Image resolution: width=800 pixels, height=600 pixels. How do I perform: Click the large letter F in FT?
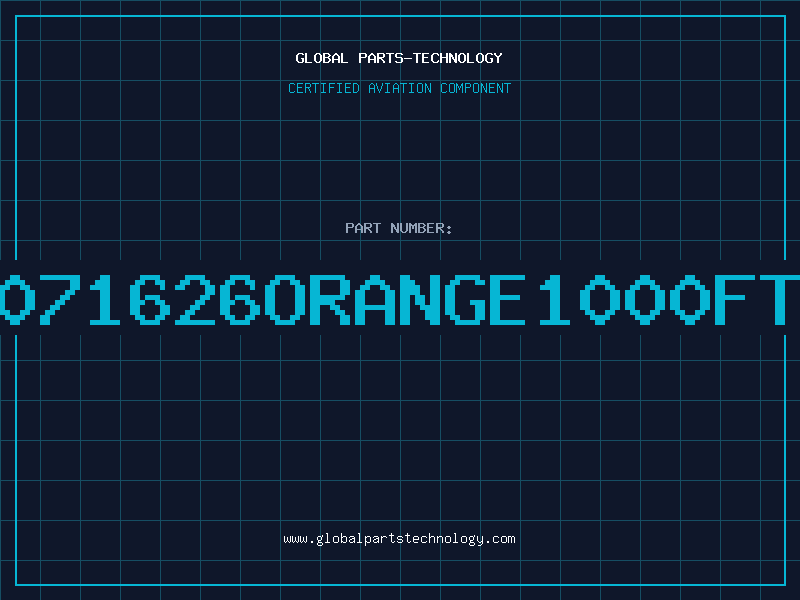pos(734,299)
